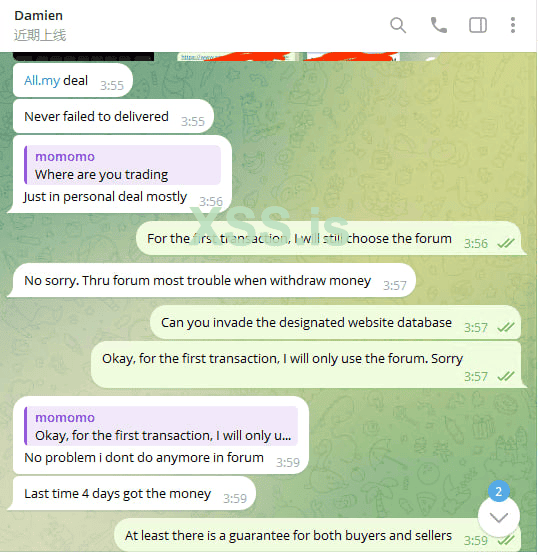Open the 'All.my' link in message
This screenshot has width=538, height=555.
point(42,81)
